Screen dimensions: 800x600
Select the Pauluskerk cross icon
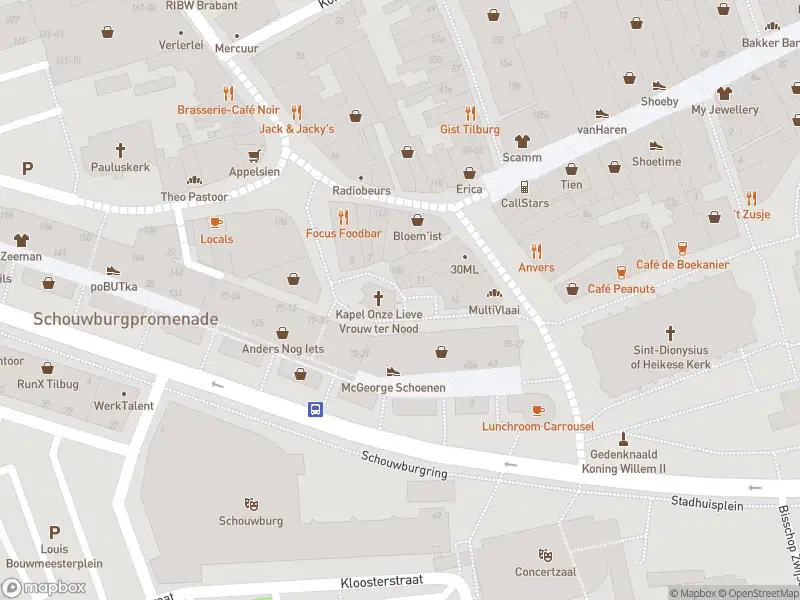120,151
